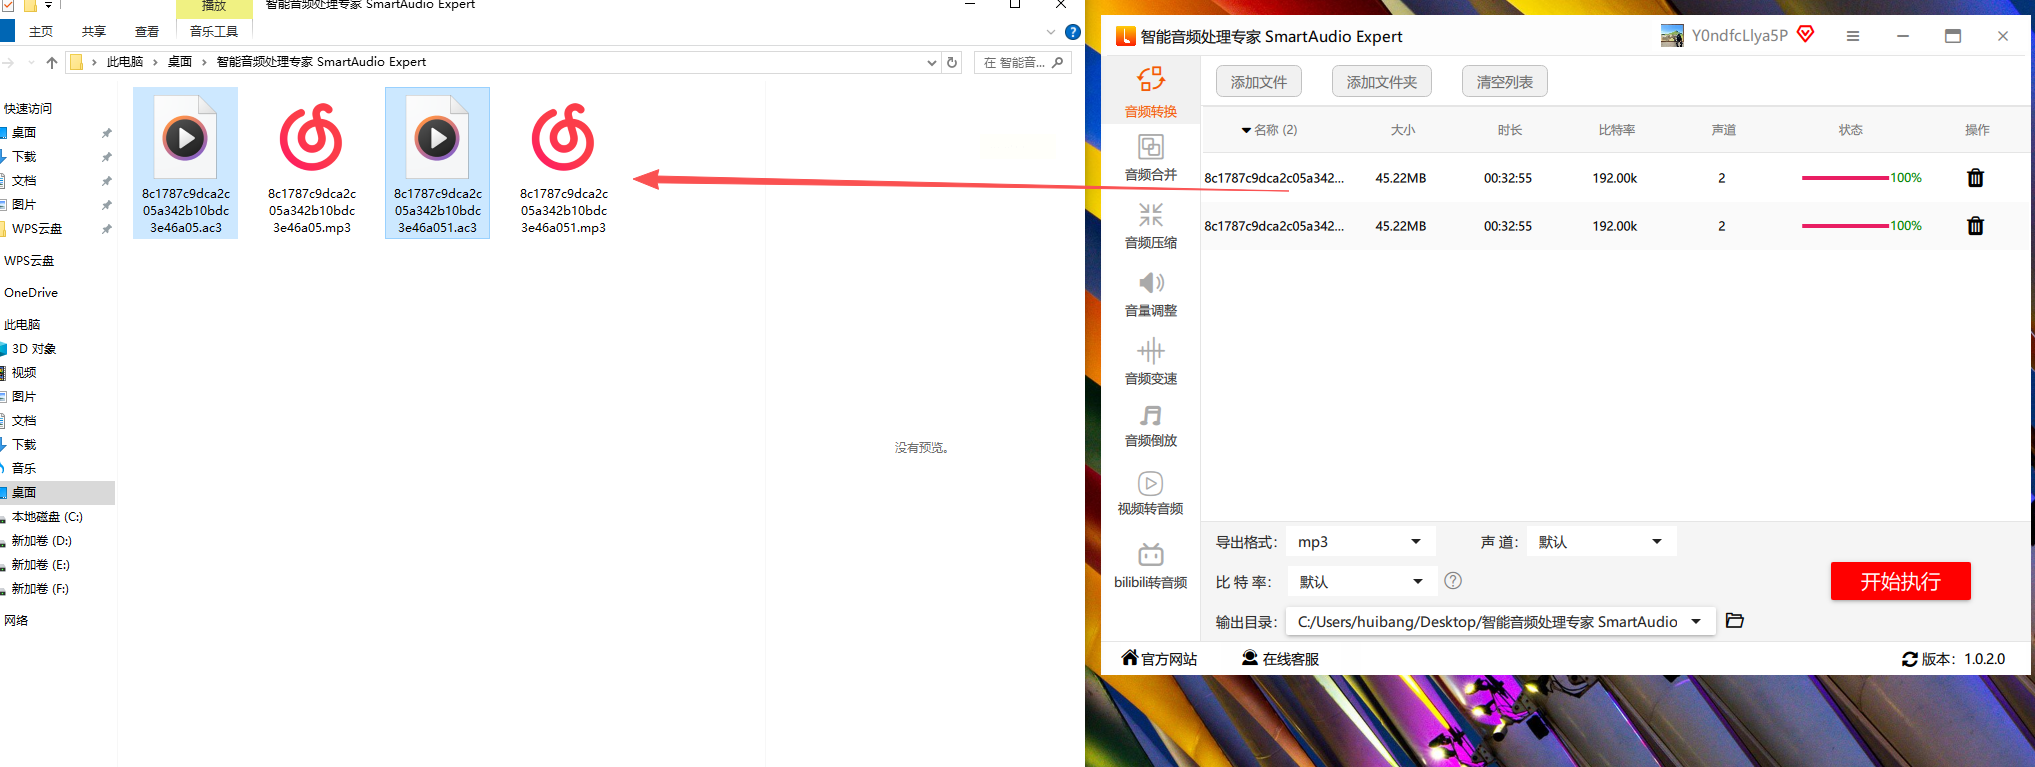Open Explorer help question mark icon
The width and height of the screenshot is (2035, 767).
pos(1073,32)
